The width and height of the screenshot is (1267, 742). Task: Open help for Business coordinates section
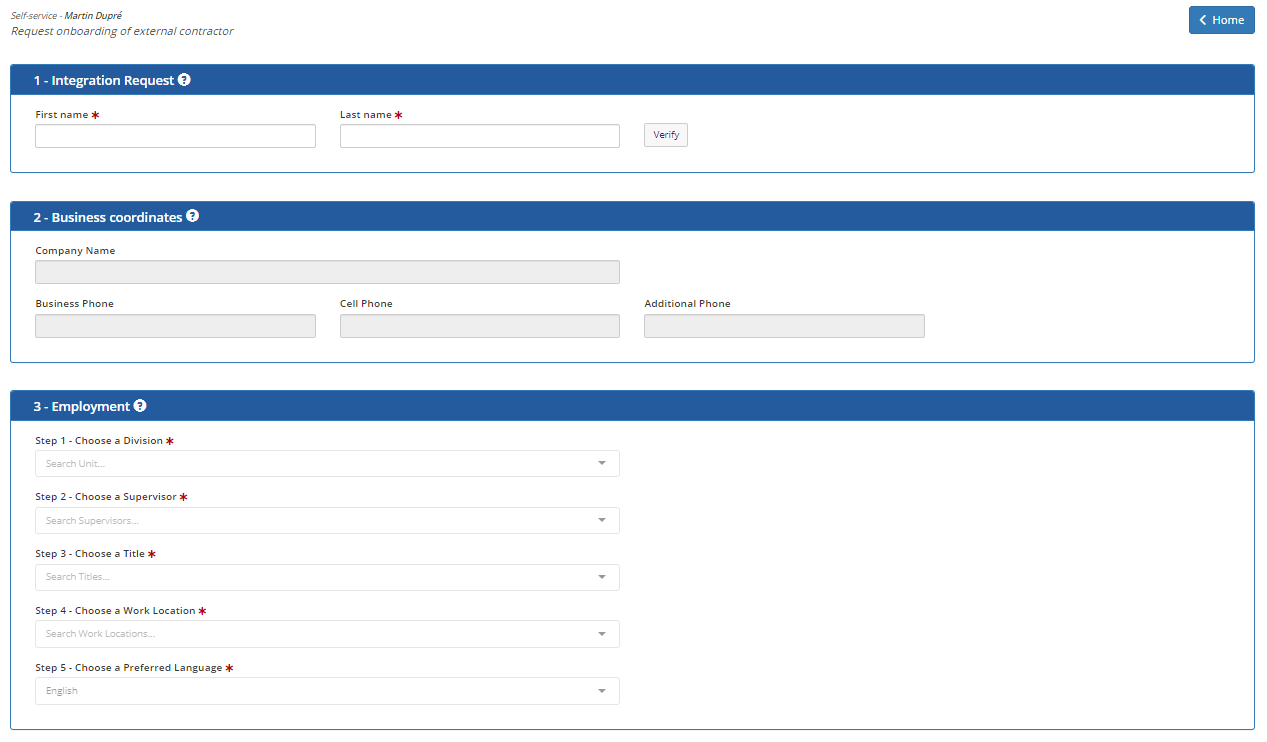(192, 216)
